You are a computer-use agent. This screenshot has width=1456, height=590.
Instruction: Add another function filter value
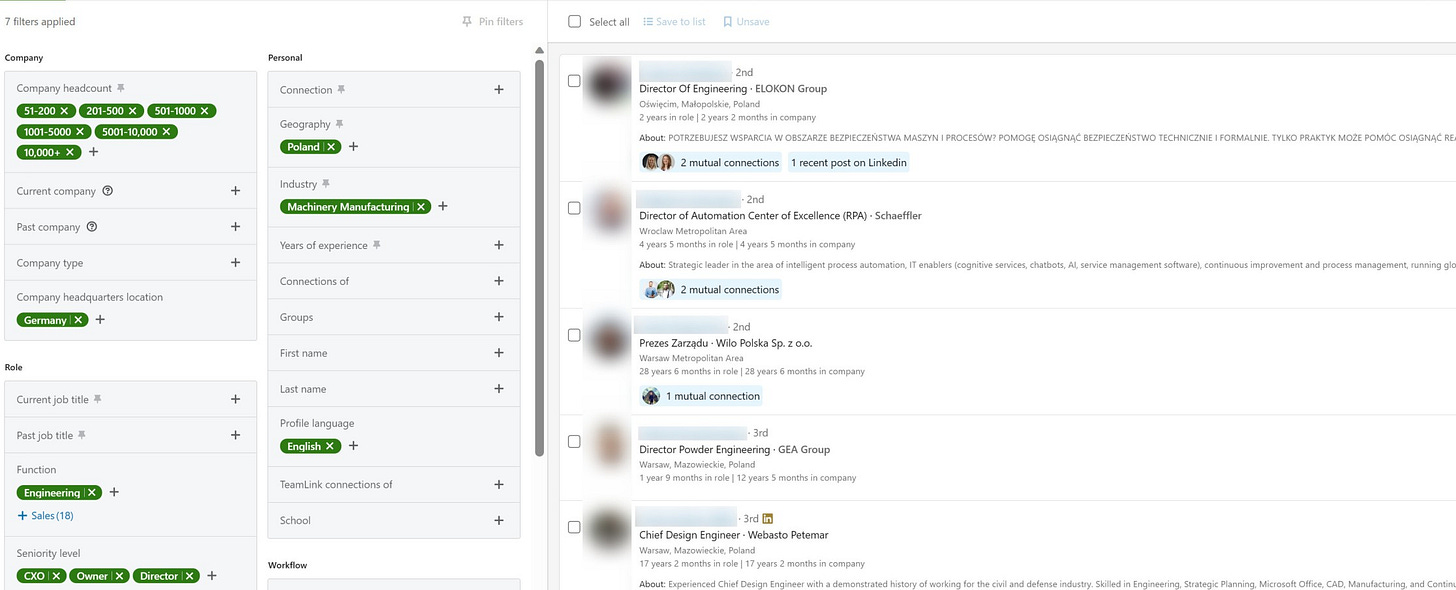[x=114, y=493]
